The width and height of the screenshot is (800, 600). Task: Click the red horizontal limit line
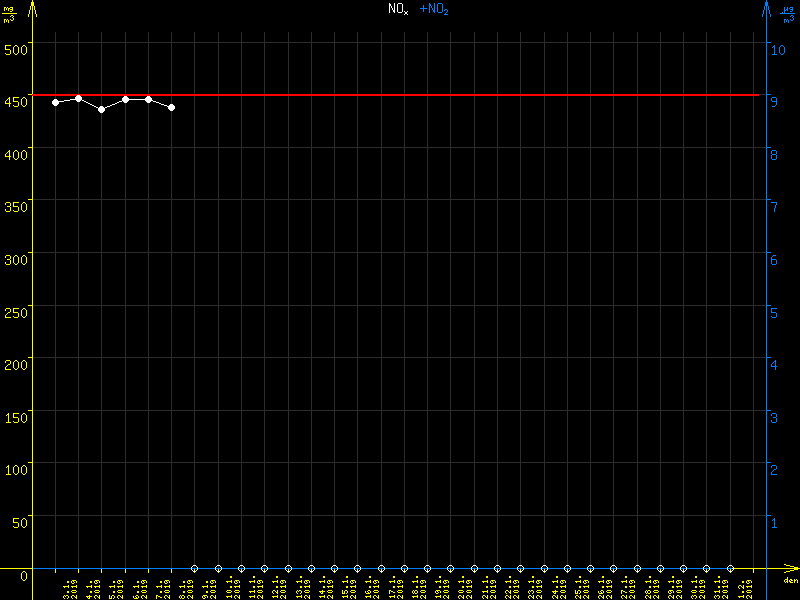400,95
